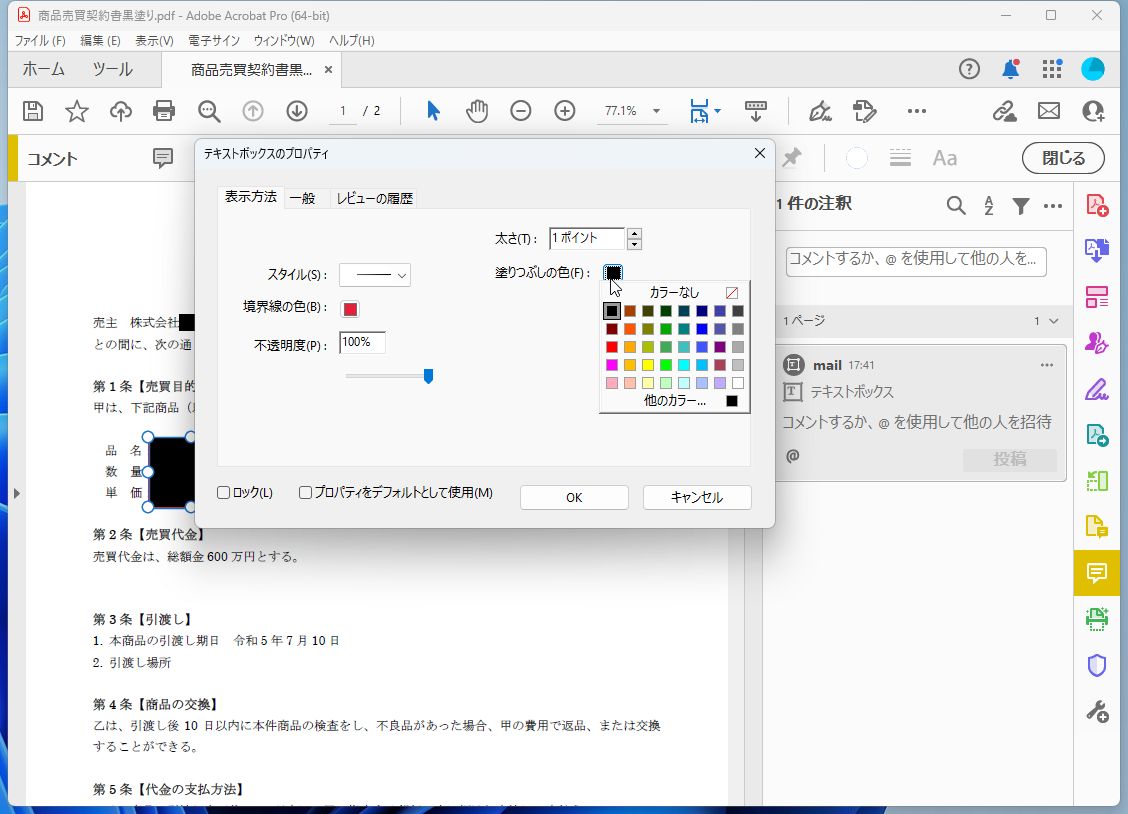This screenshot has width=1128, height=814.
Task: Click the cloud upload icon
Action: click(121, 111)
